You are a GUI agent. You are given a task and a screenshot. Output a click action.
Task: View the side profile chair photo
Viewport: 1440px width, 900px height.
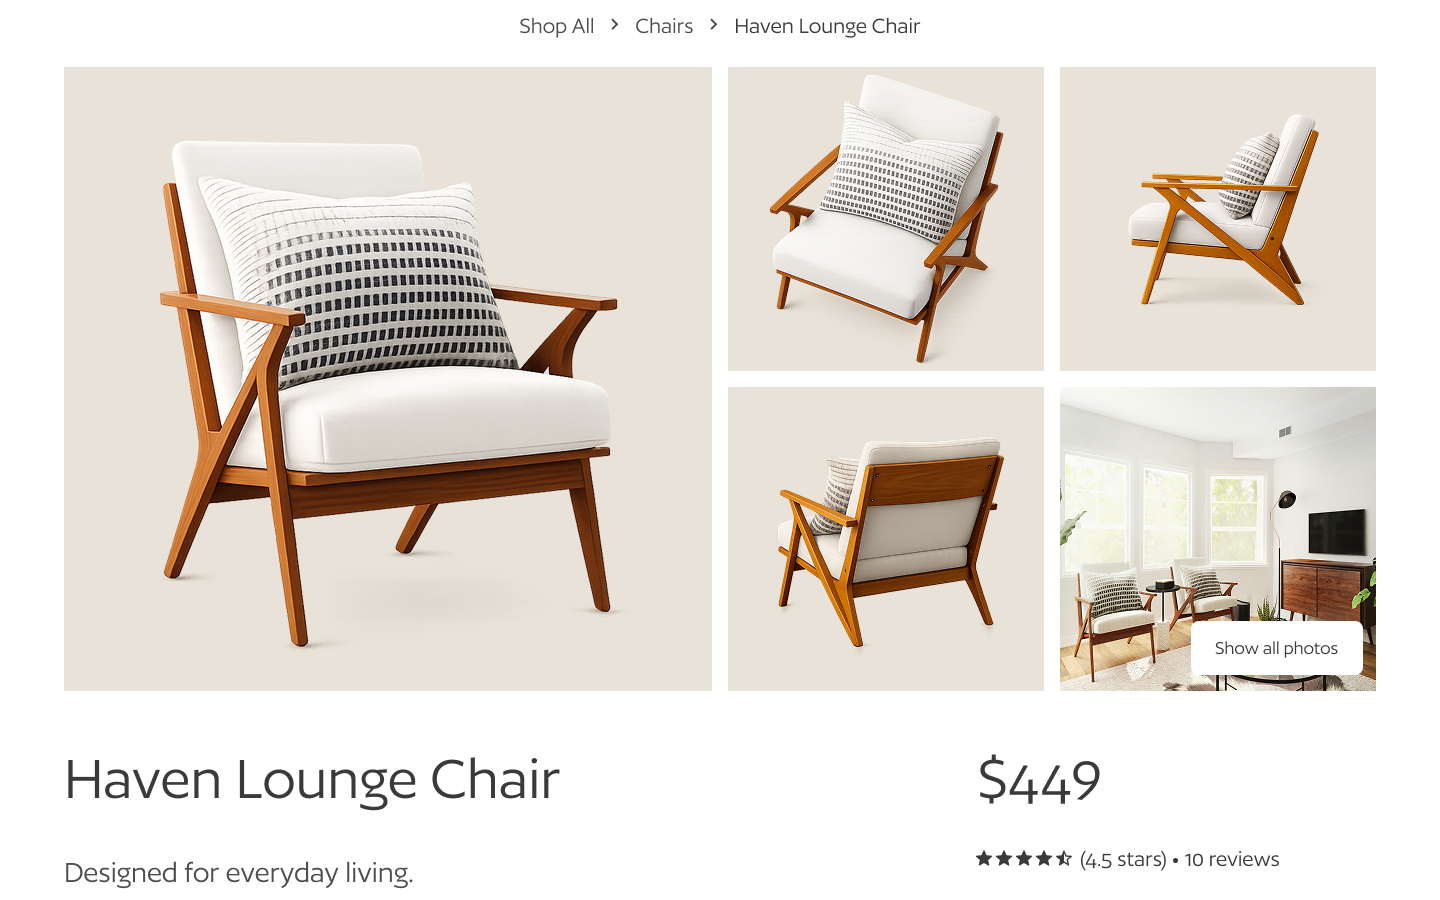[x=1218, y=219]
